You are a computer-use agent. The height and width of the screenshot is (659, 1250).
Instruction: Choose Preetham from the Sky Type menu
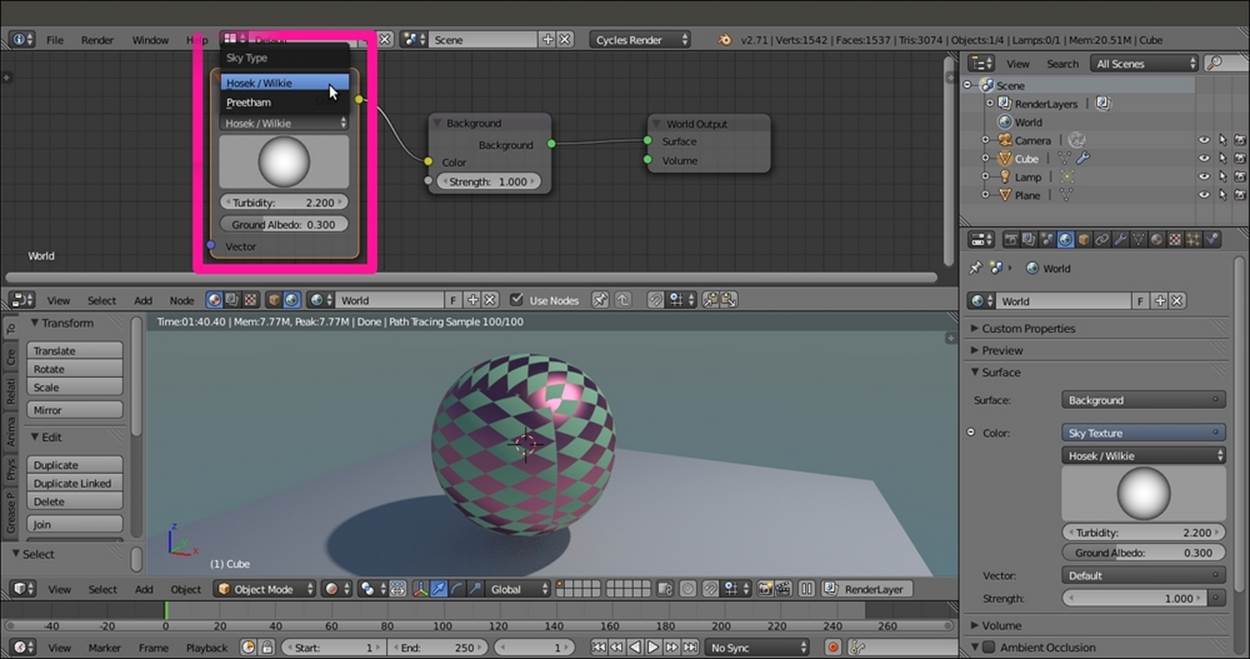tap(249, 102)
